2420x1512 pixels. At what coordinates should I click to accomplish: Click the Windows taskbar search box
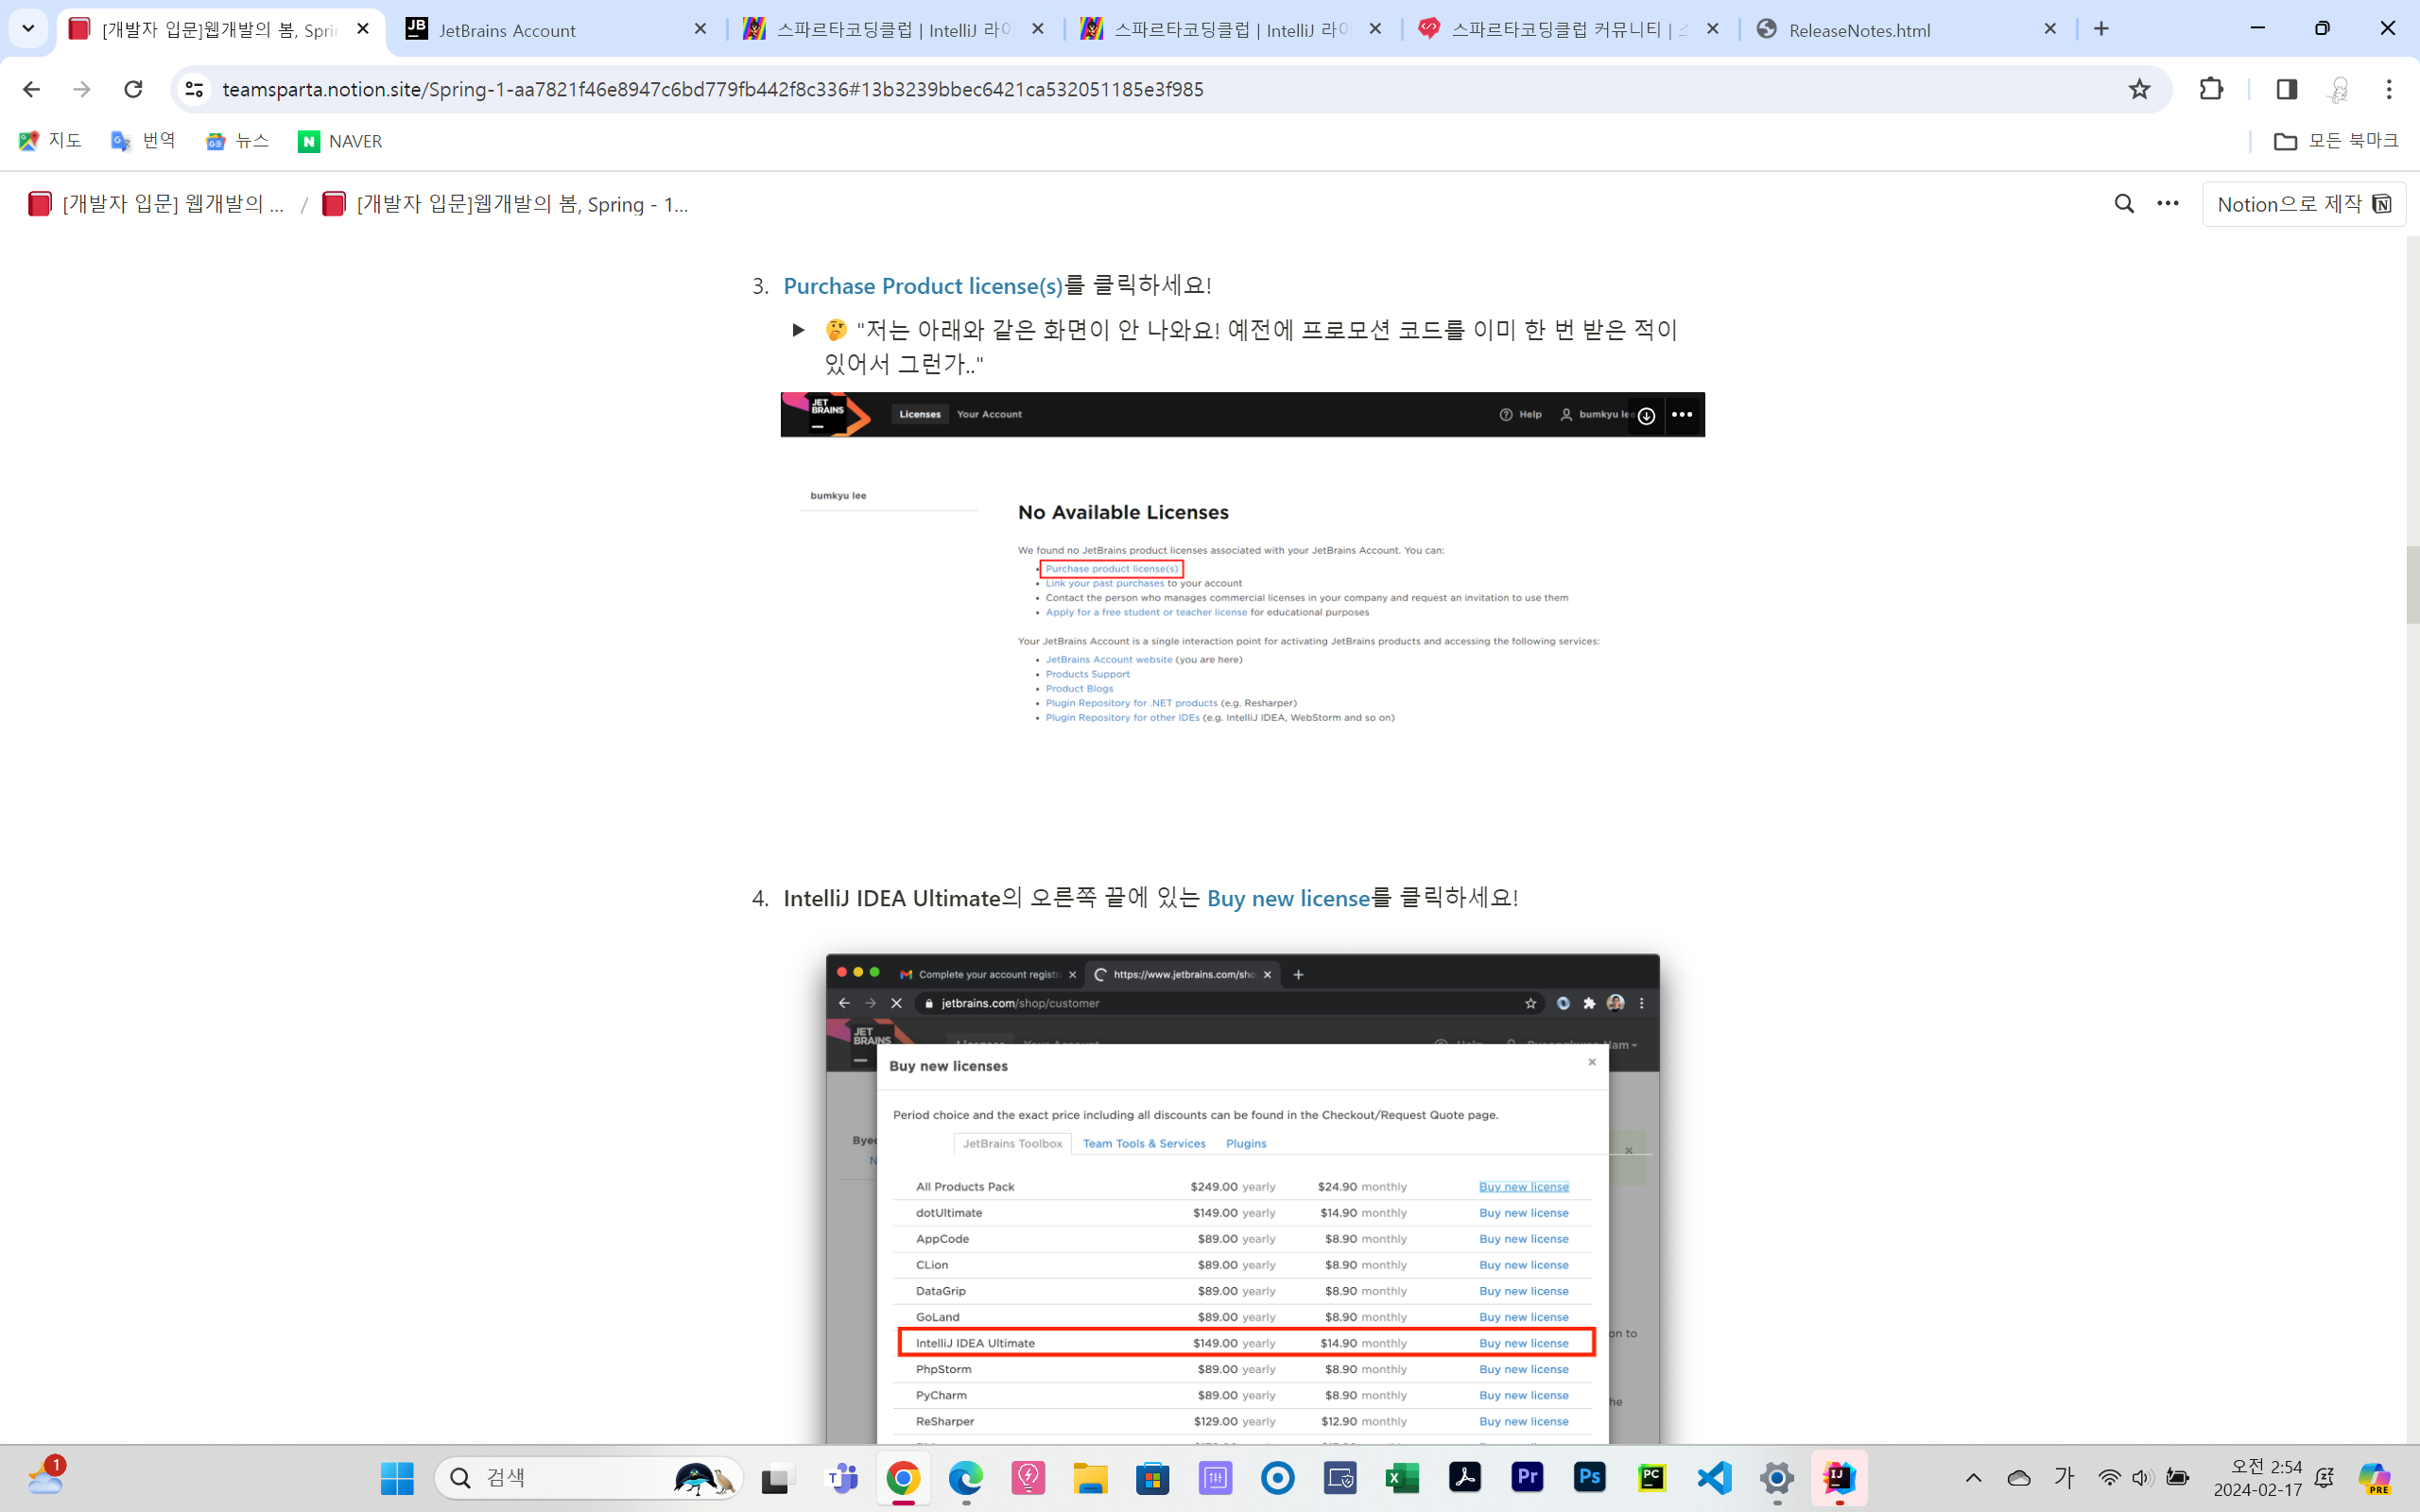tap(588, 1478)
